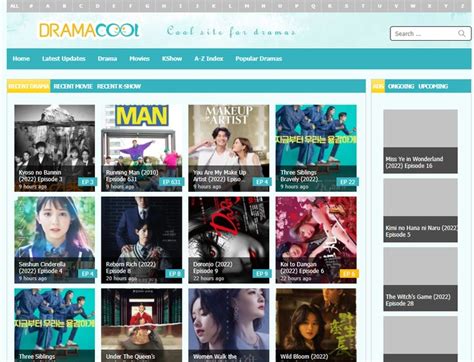
Task: Open Doronjo (2022) Episode 9 poster
Action: pyautogui.click(x=229, y=240)
